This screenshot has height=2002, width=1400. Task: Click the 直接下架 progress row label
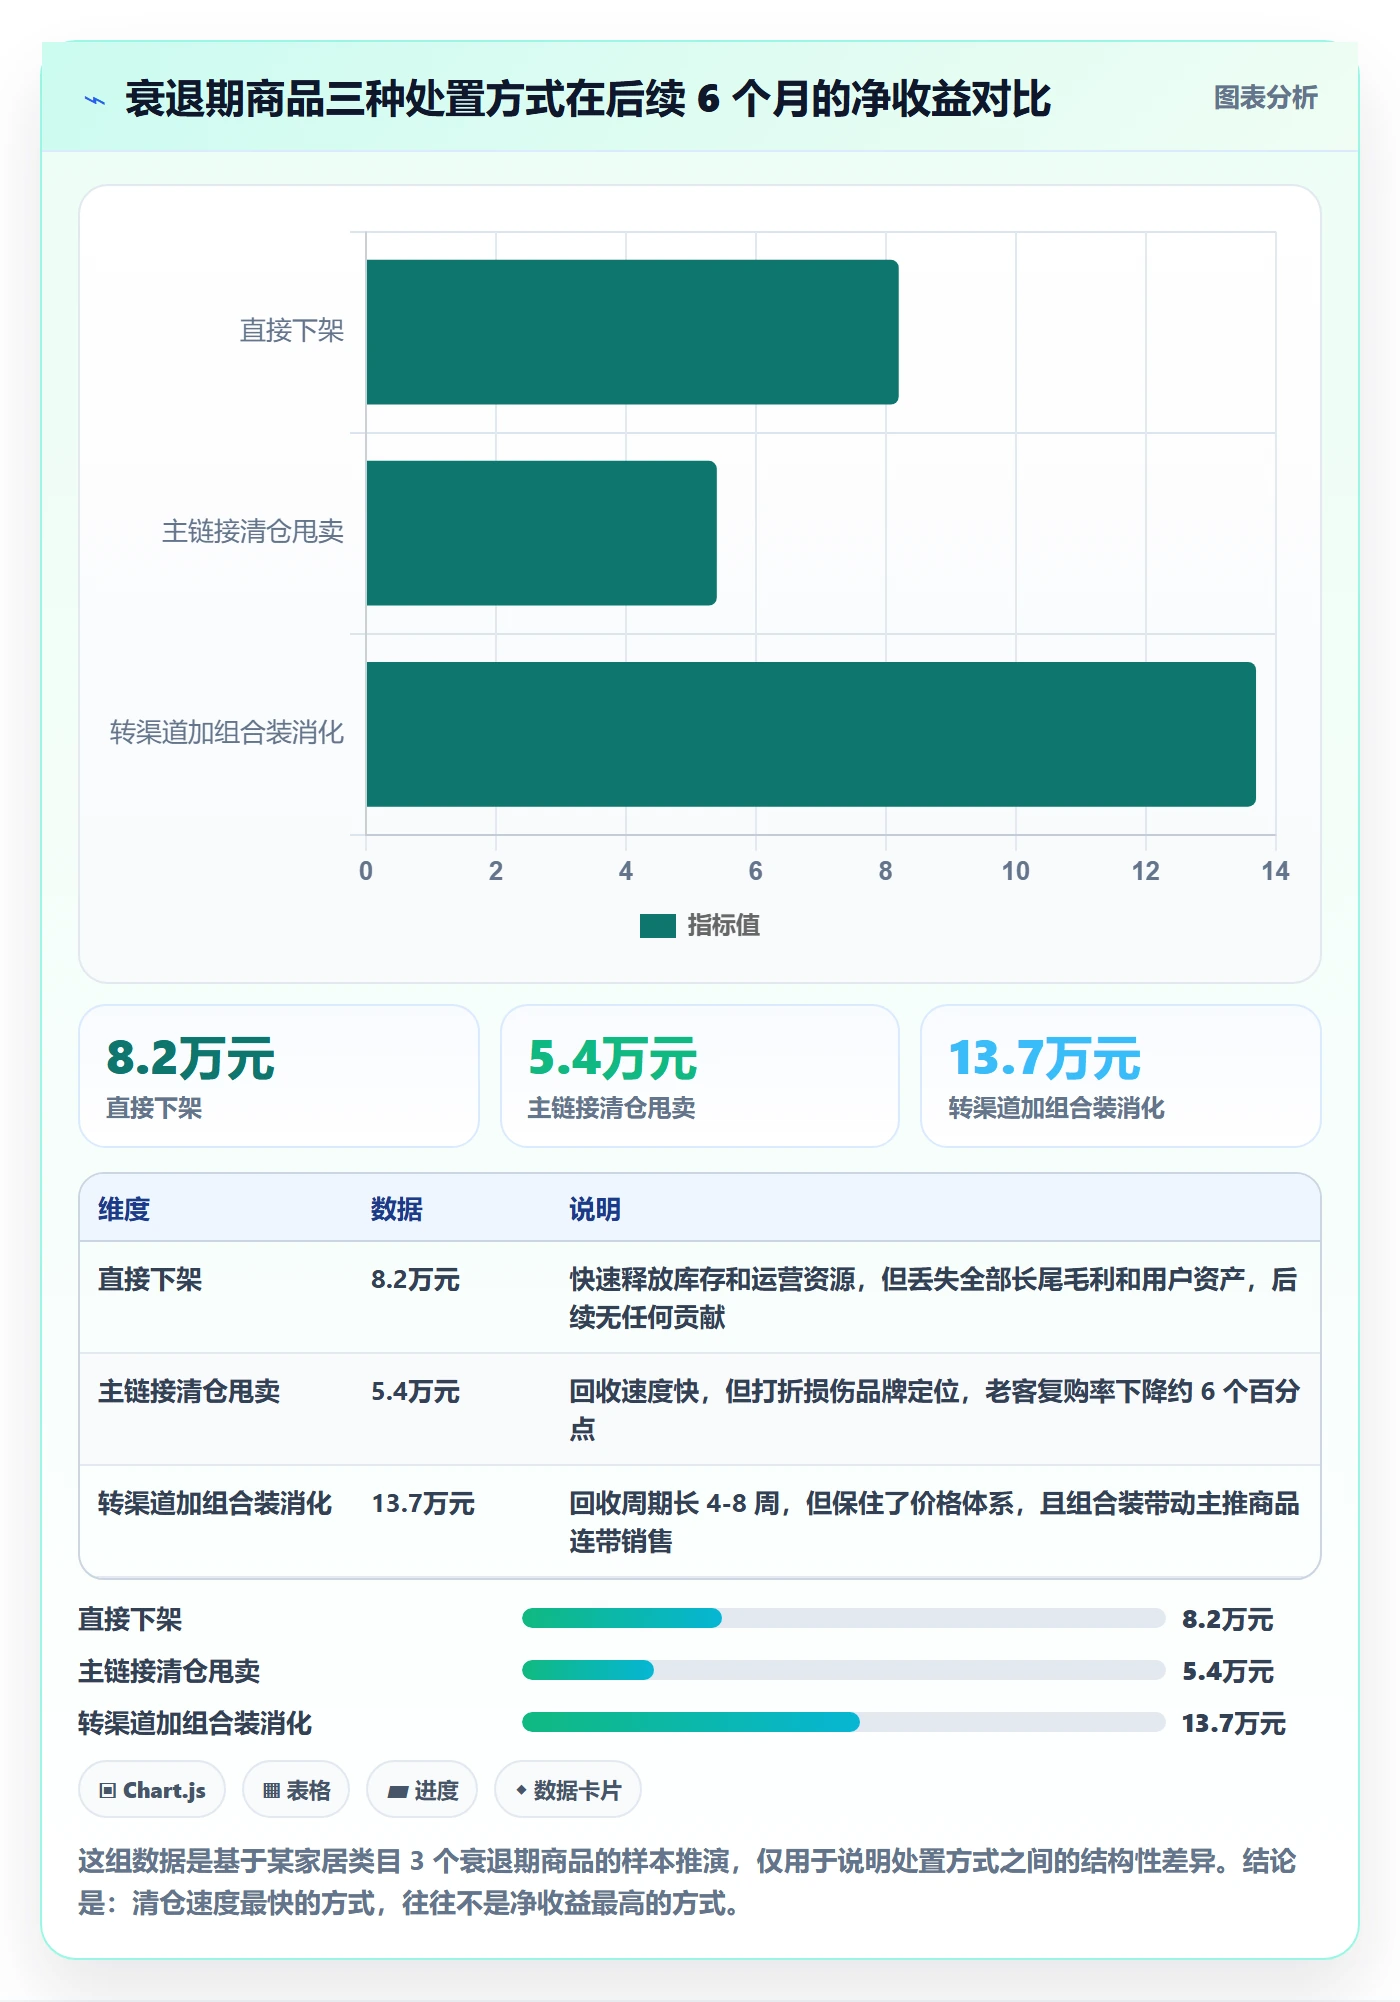pos(130,1619)
